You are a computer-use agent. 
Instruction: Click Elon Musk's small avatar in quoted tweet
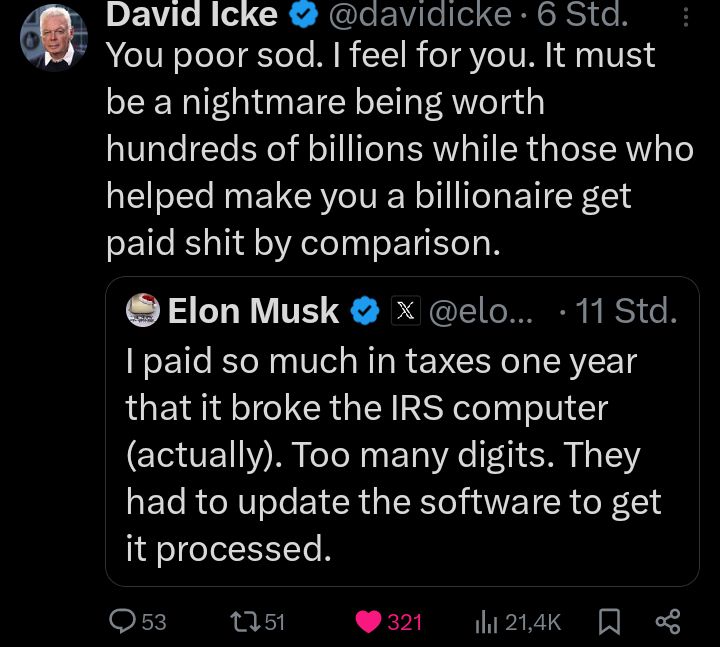coord(143,311)
